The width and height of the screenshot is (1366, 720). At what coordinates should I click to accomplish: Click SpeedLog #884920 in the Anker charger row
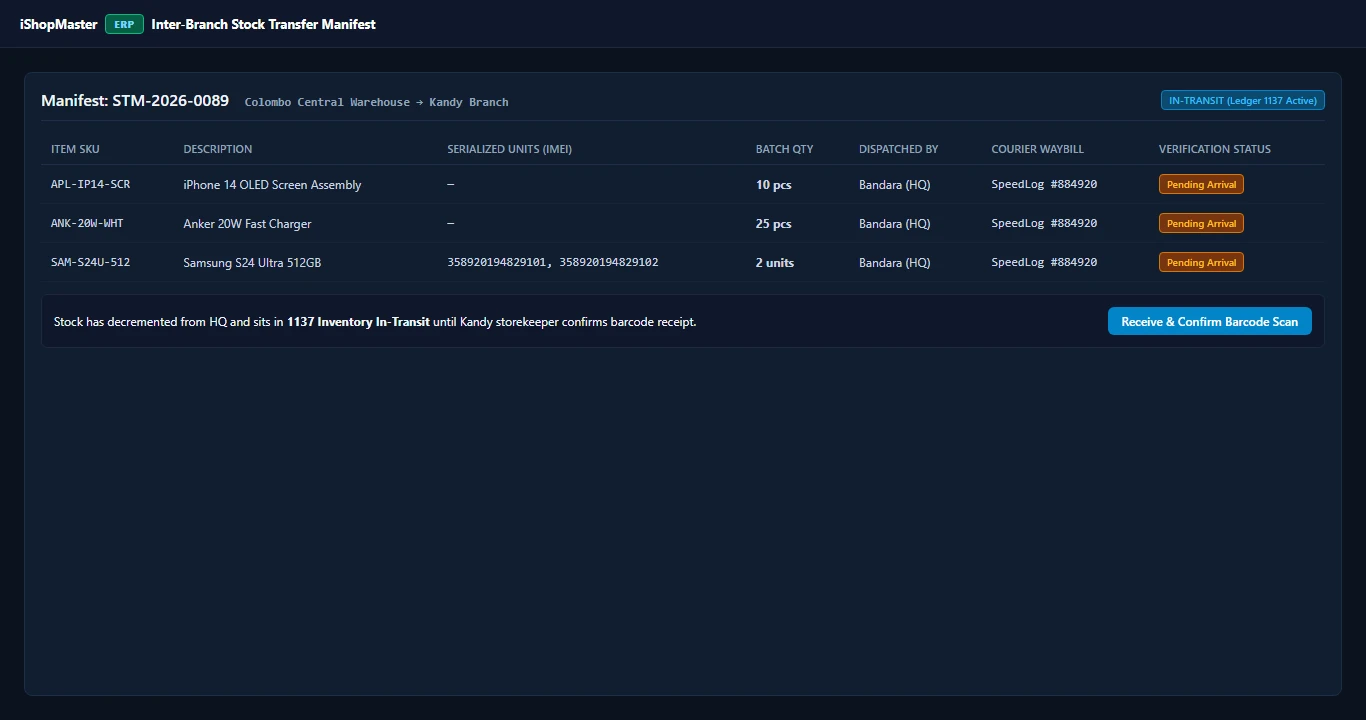[x=1045, y=223]
